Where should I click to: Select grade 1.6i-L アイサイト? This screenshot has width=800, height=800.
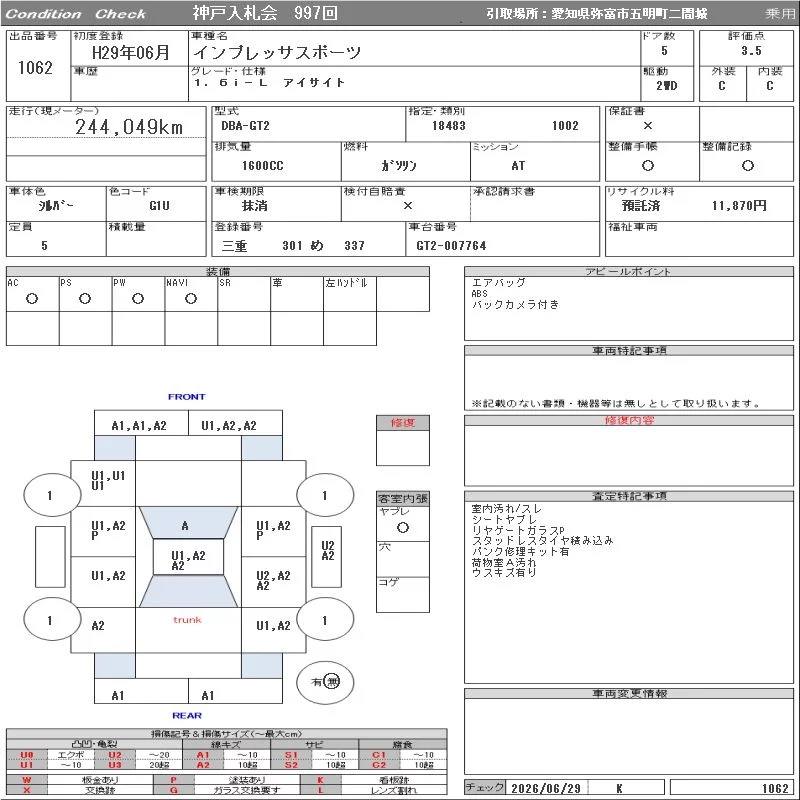[x=269, y=82]
